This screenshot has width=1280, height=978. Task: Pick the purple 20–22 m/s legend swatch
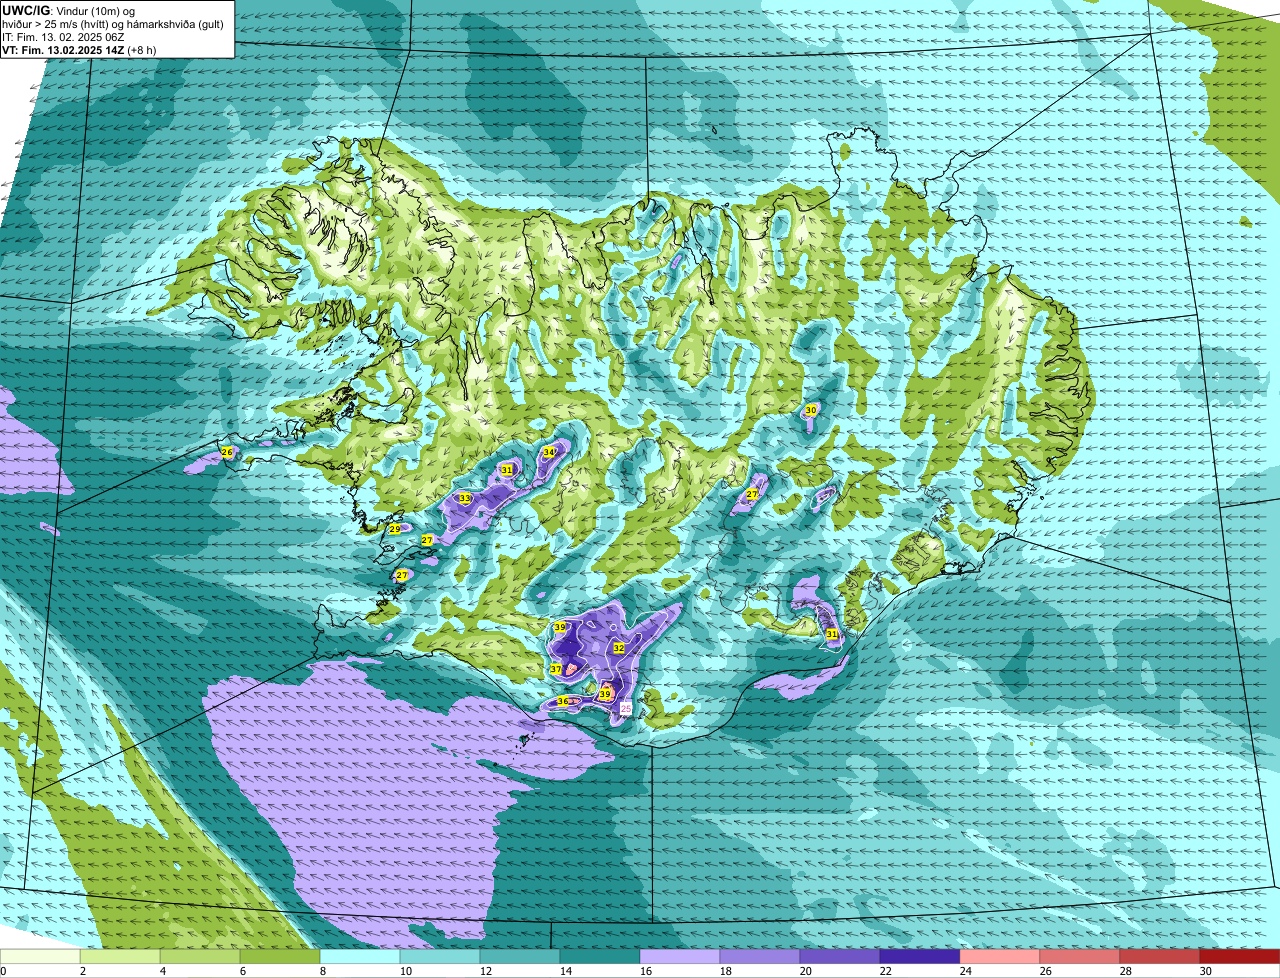(840, 956)
